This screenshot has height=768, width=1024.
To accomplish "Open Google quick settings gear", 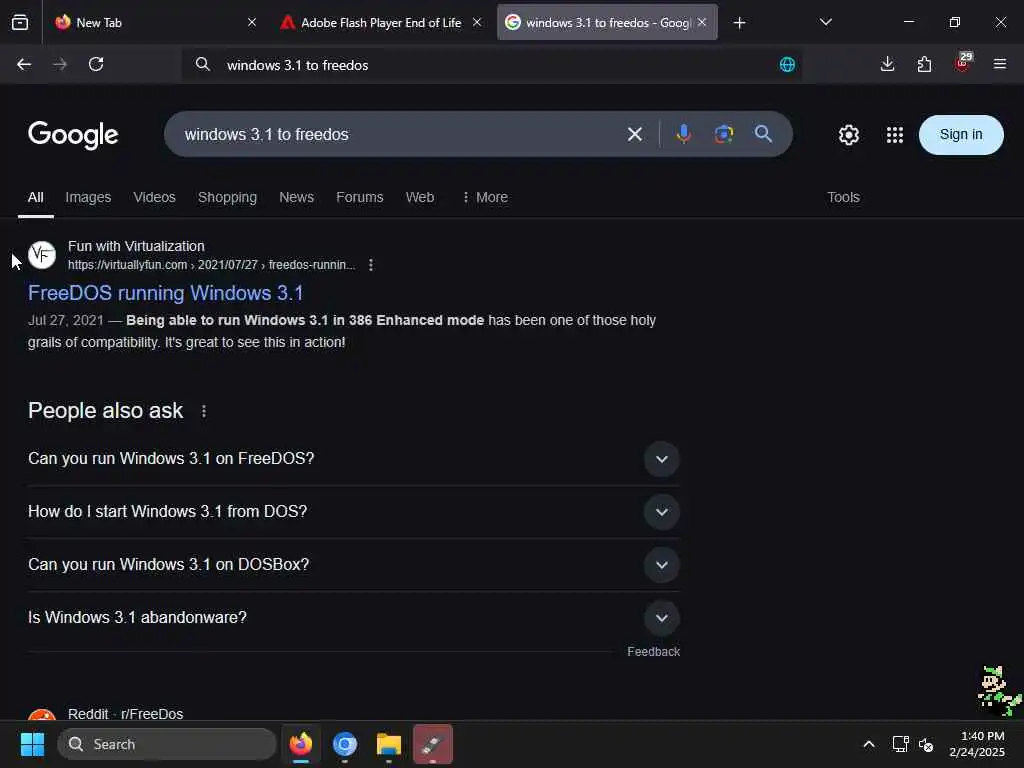I will [848, 135].
